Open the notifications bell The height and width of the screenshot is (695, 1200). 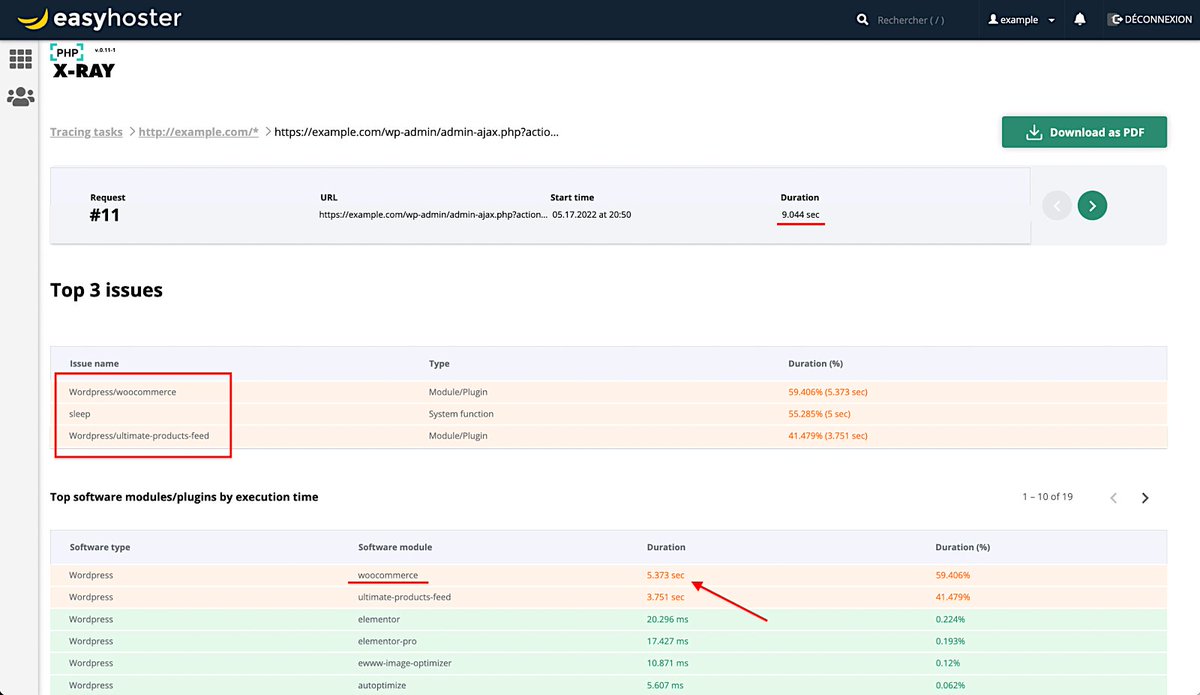click(1080, 19)
